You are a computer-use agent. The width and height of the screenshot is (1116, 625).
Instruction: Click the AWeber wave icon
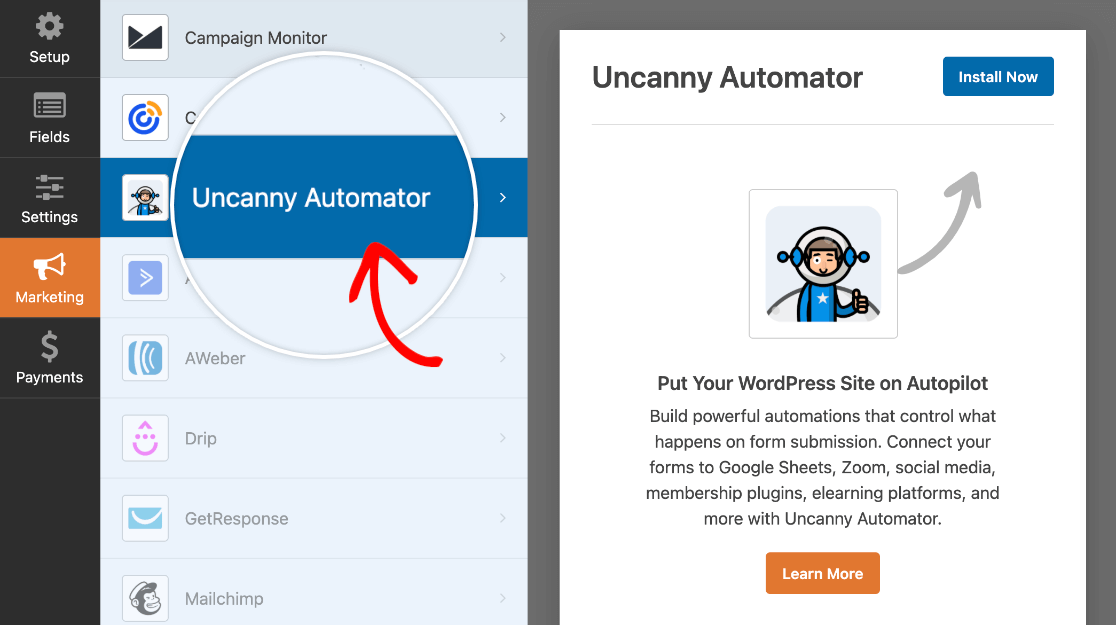[x=145, y=358]
